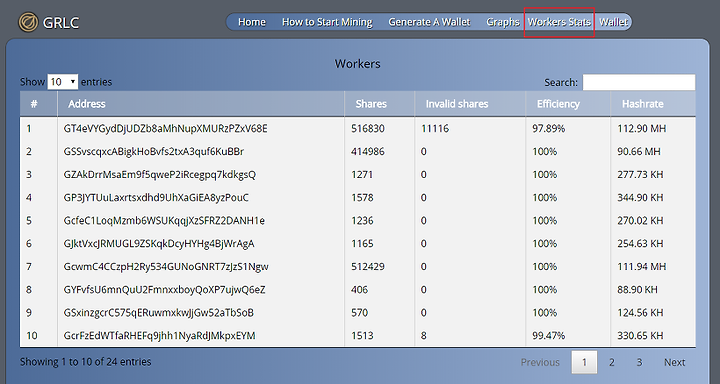720x384 pixels.
Task: Select address GZAkDrrMsaEm9f5qweP2iRcegpq7kdkgsQ
Action: [160, 175]
